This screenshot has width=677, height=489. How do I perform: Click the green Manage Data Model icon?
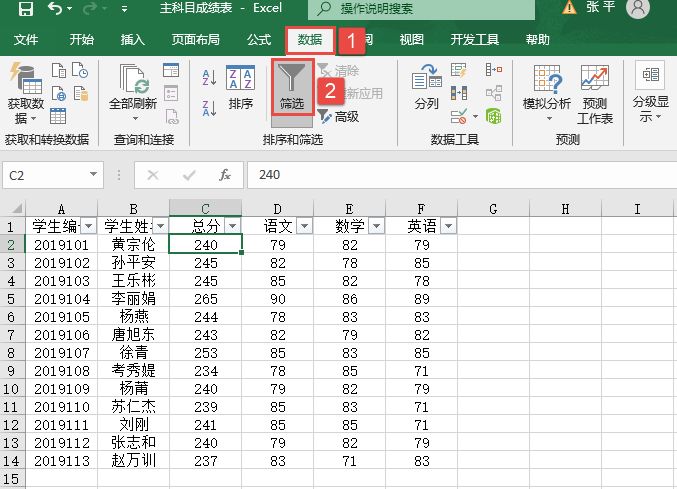point(494,116)
